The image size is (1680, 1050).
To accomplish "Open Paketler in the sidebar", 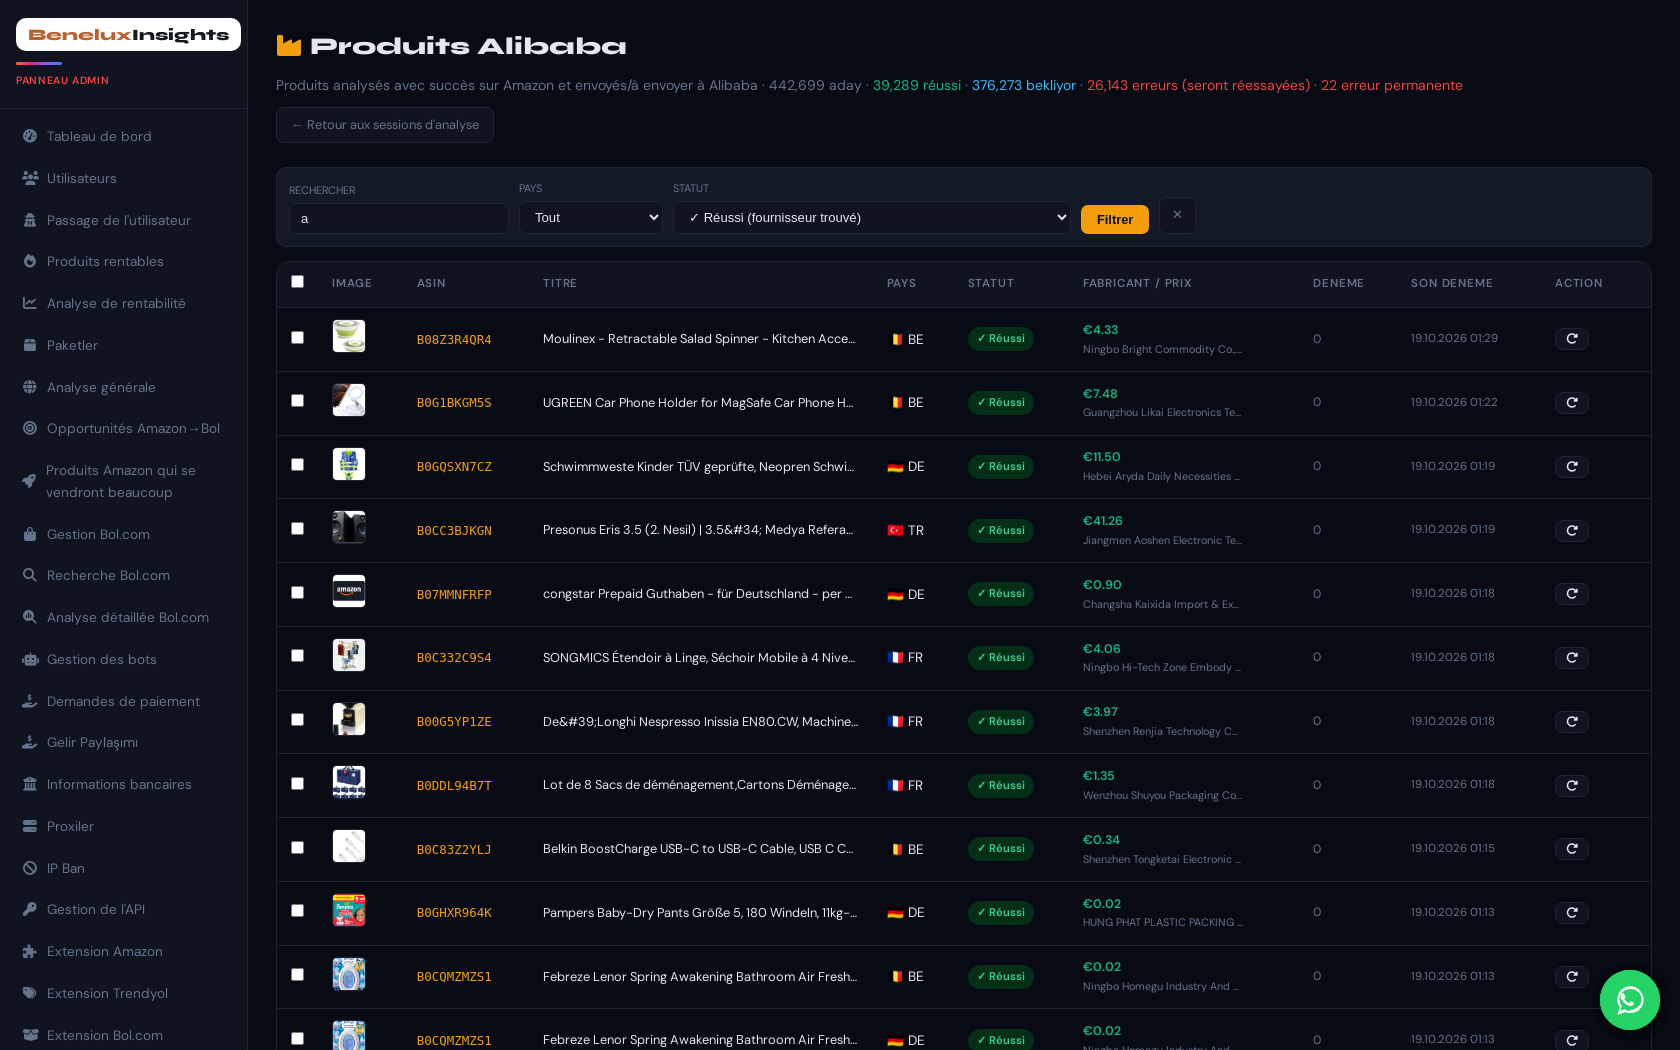I will [123, 345].
